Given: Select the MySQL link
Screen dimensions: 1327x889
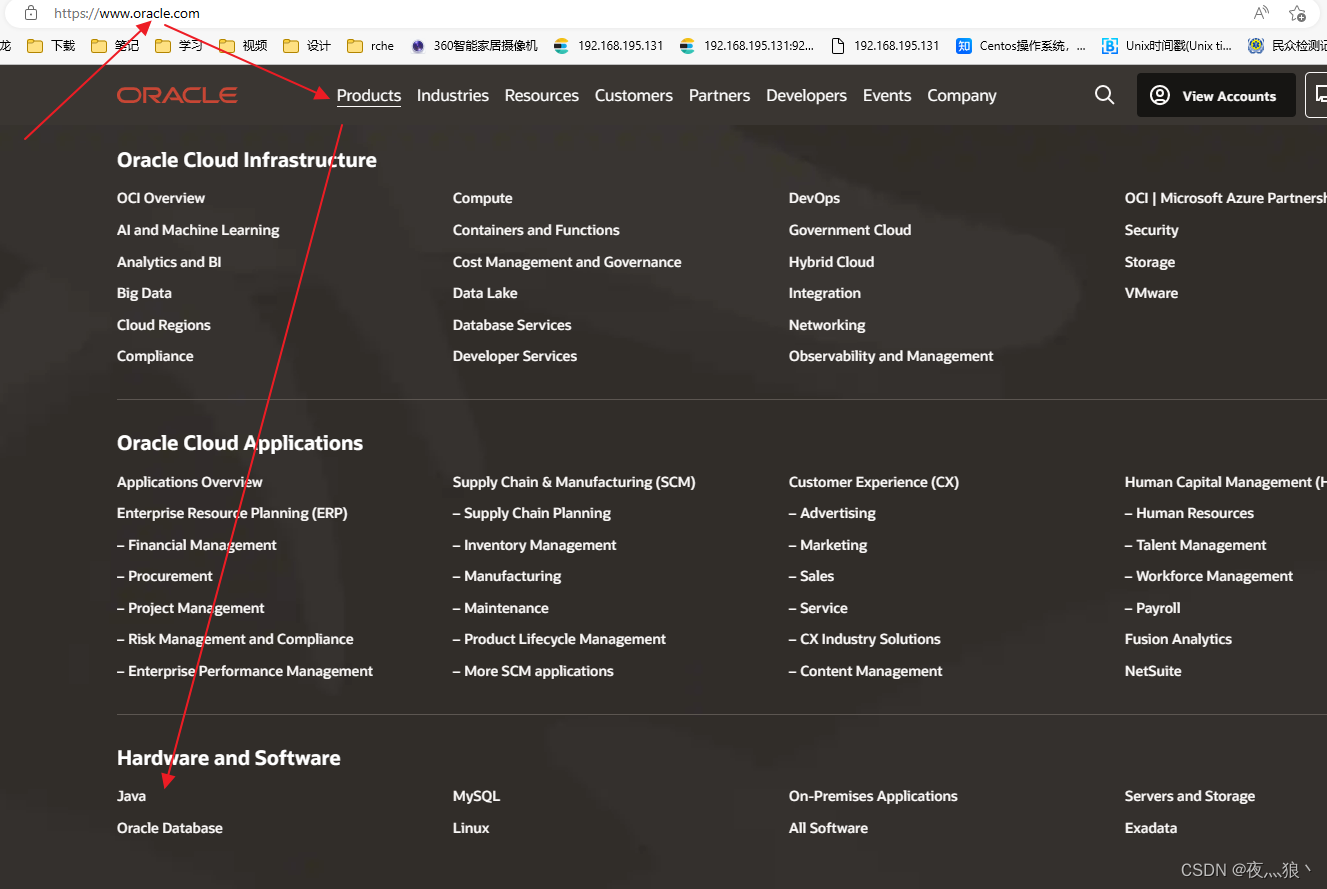Looking at the screenshot, I should pyautogui.click(x=476, y=796).
